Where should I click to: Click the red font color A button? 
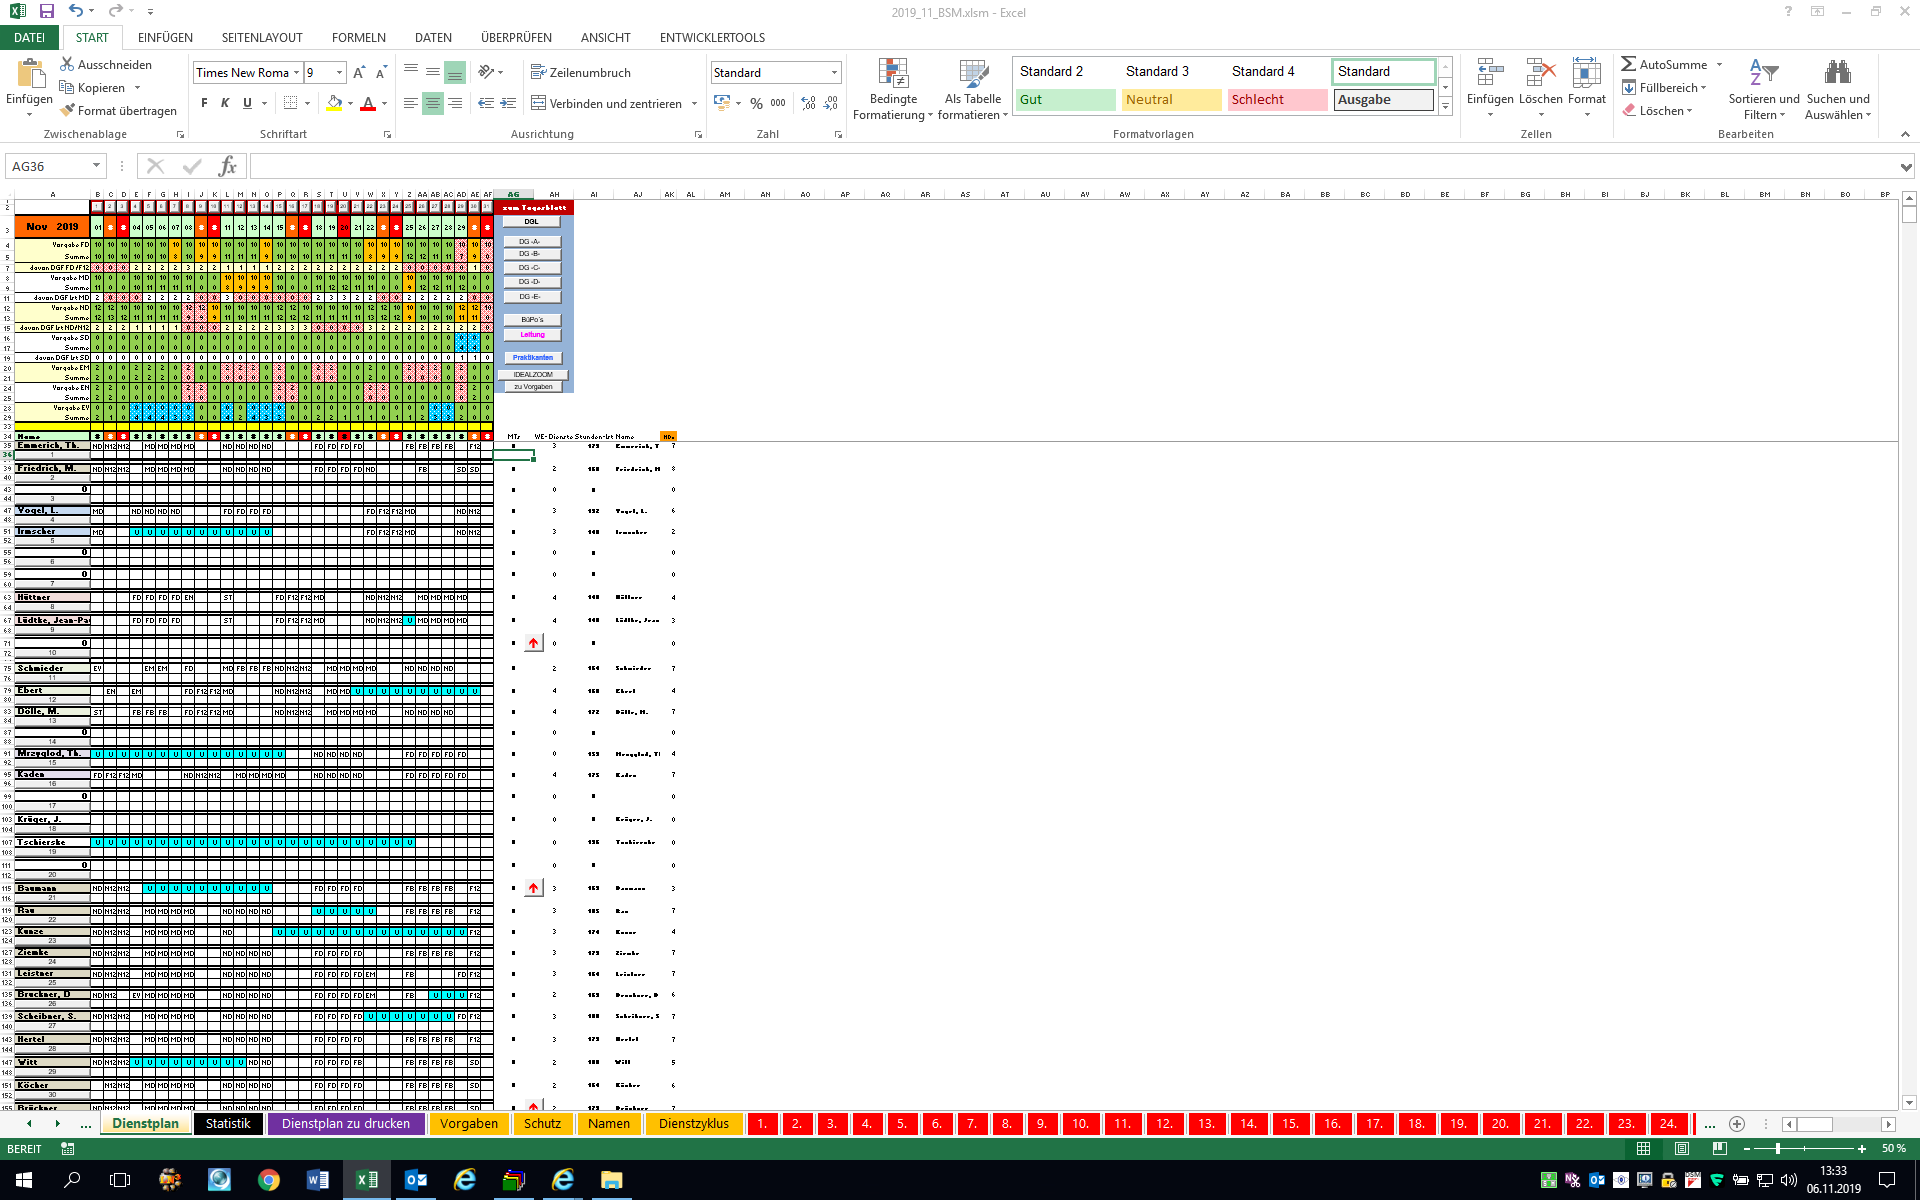(368, 103)
